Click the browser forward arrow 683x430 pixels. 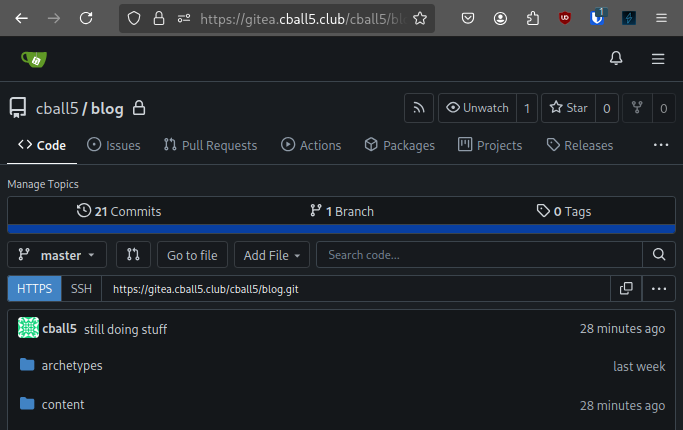coord(54,18)
